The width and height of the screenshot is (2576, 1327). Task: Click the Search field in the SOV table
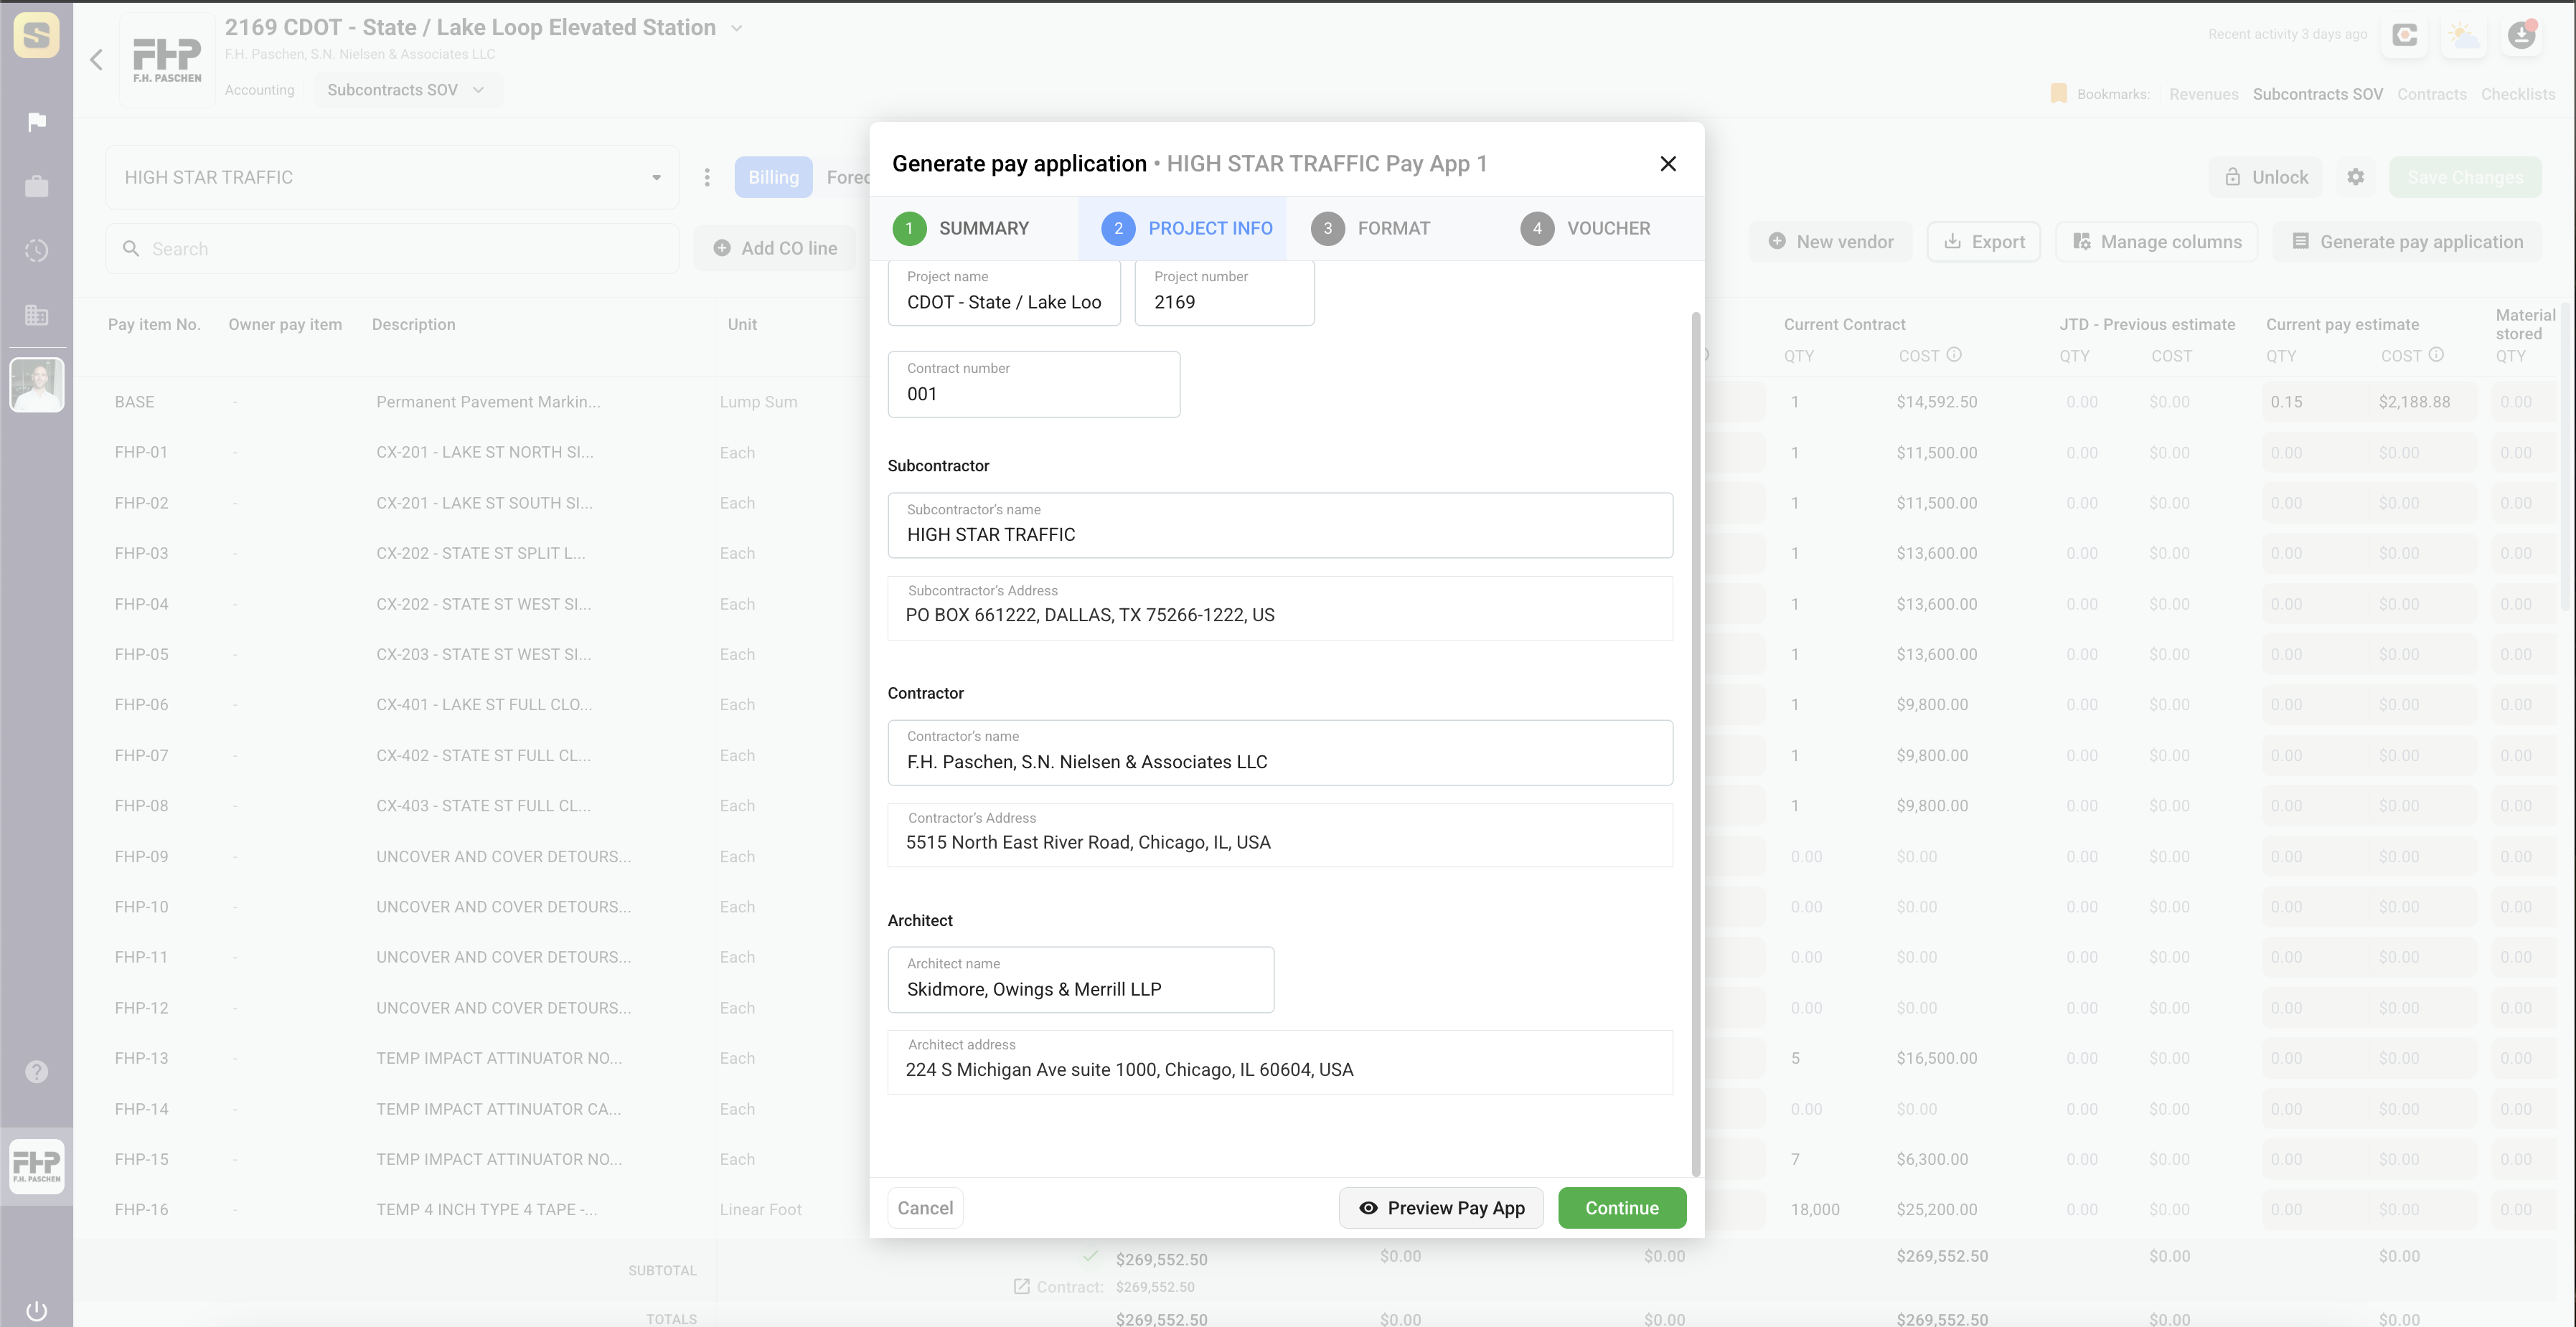pos(392,248)
